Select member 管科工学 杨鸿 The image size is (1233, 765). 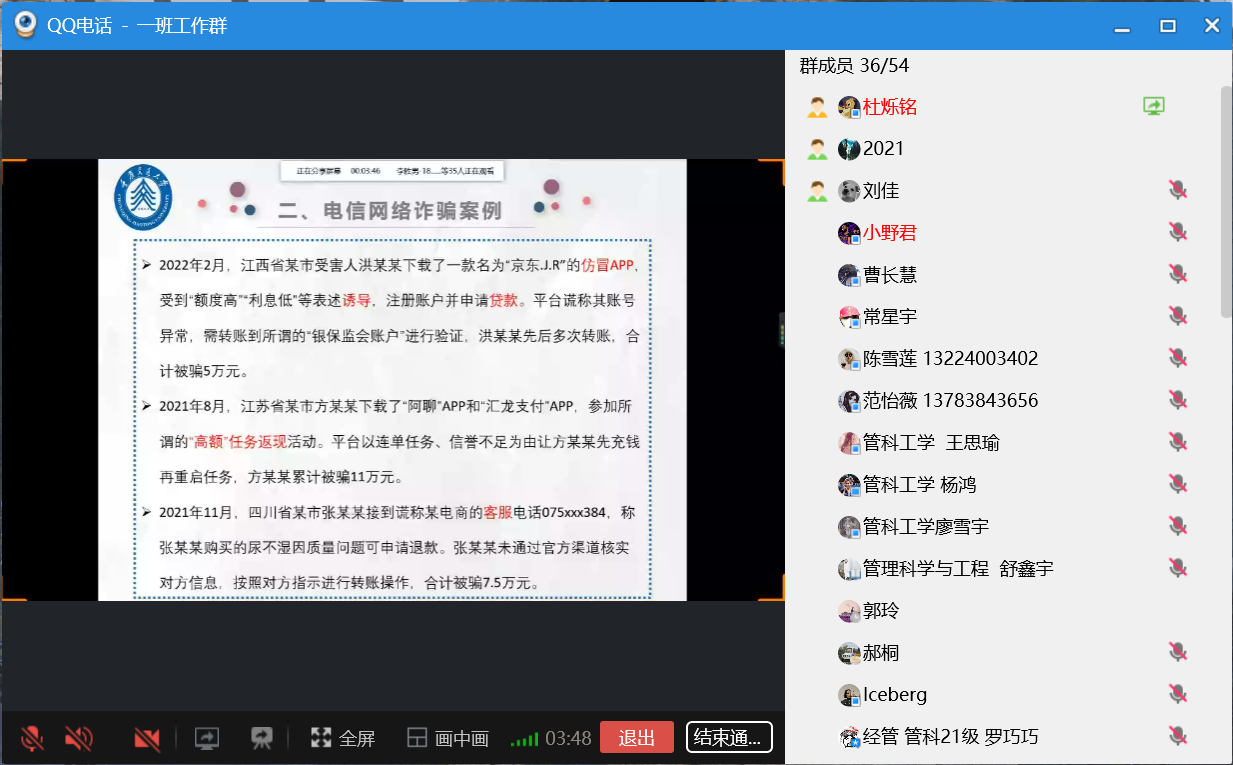pos(919,485)
